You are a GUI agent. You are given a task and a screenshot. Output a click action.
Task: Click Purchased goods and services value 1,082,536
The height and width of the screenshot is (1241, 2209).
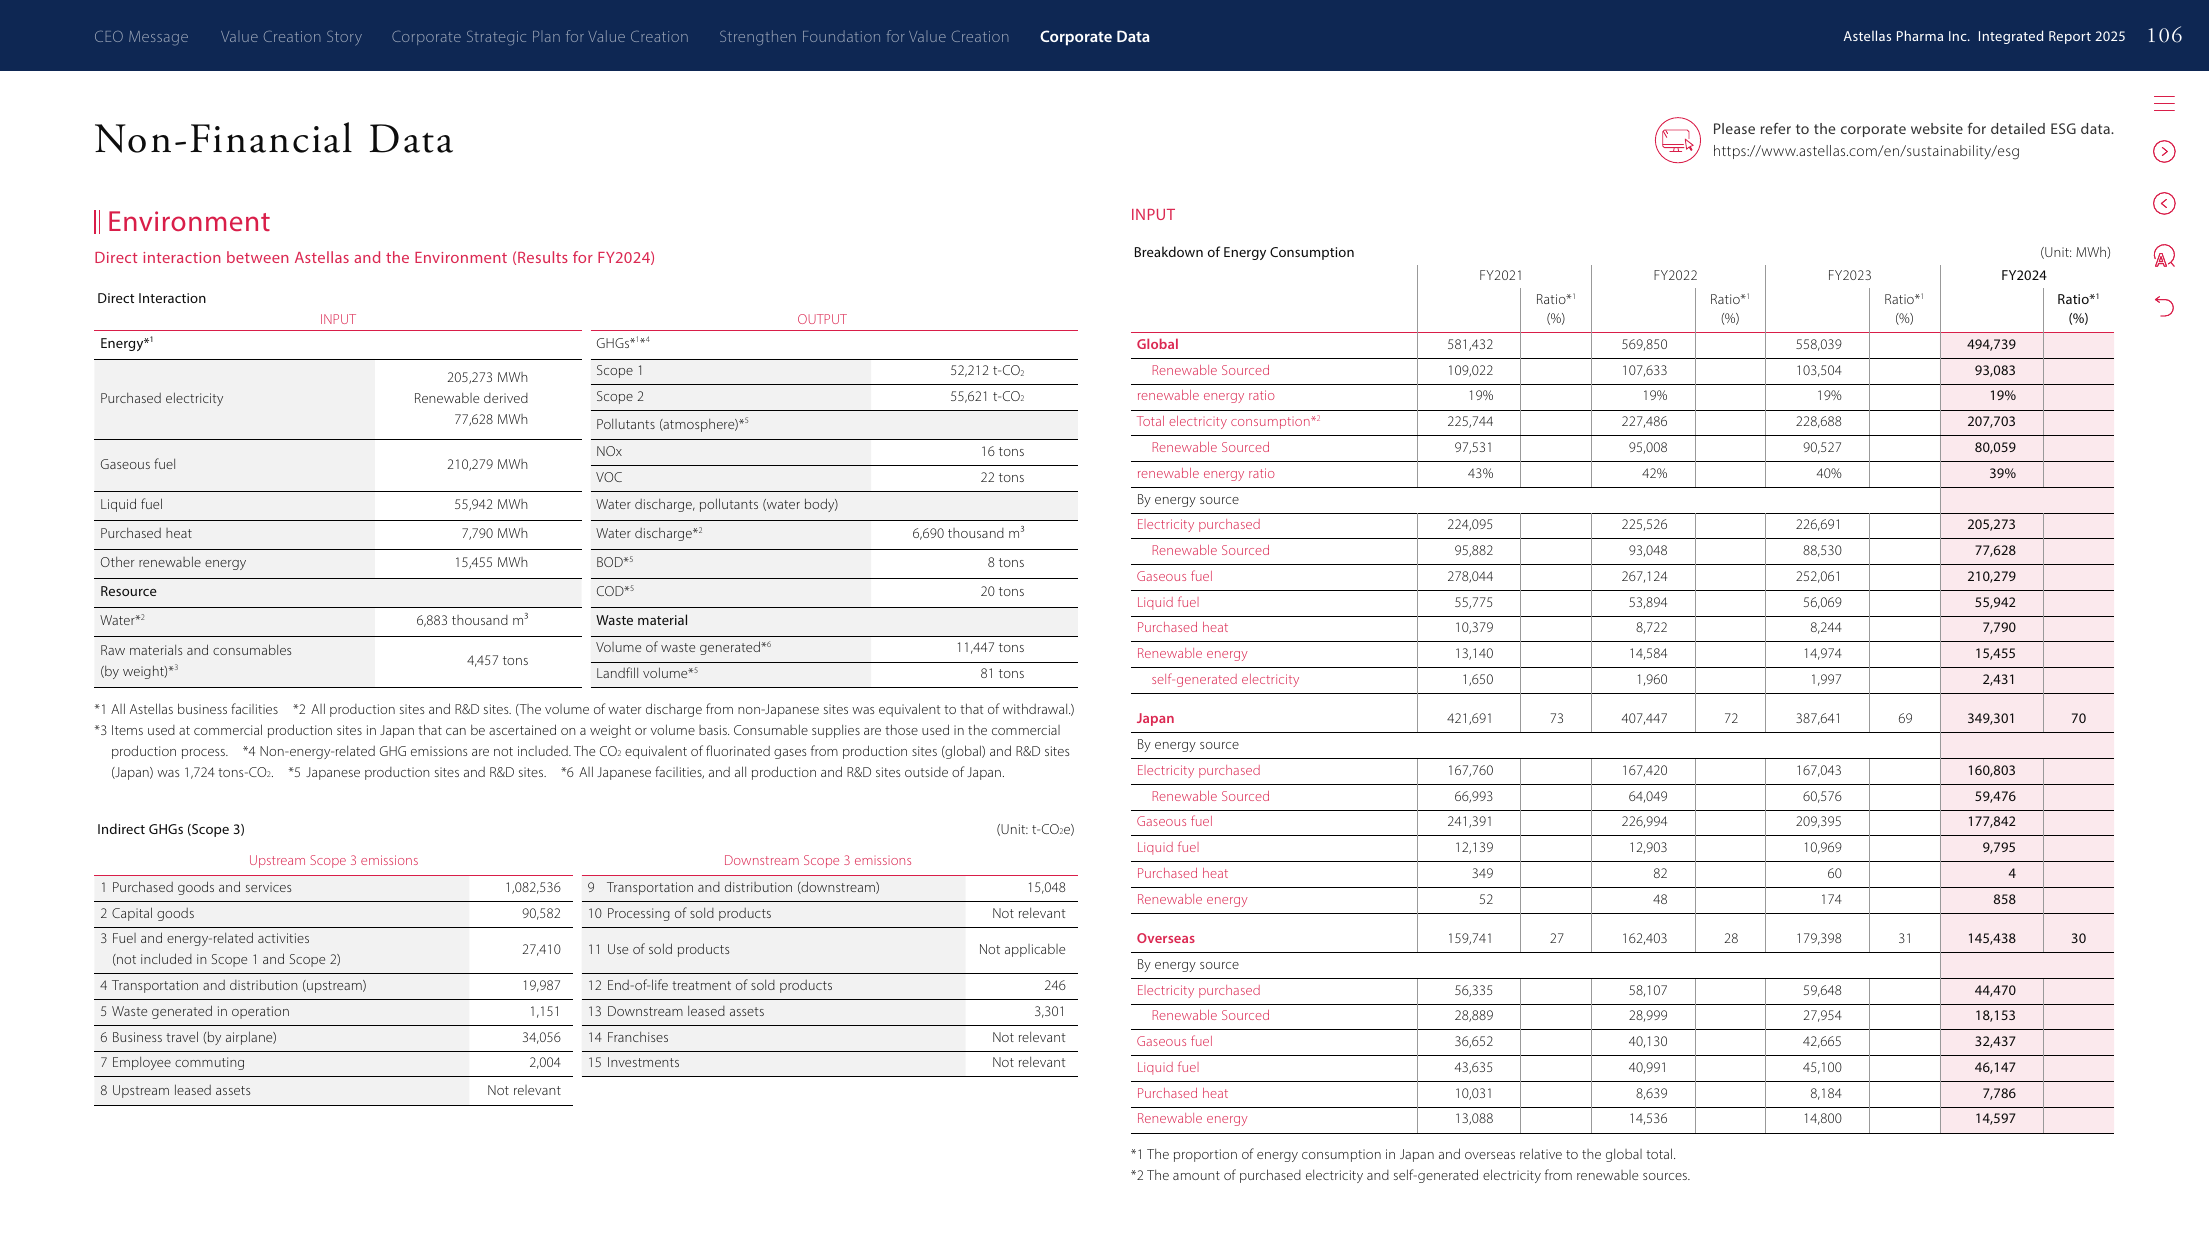(x=533, y=887)
